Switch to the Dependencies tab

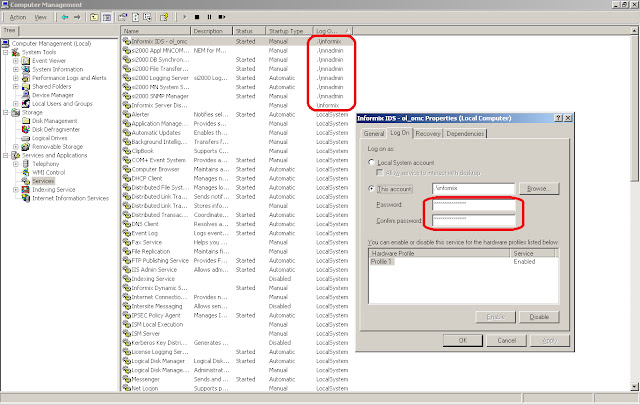coord(465,134)
